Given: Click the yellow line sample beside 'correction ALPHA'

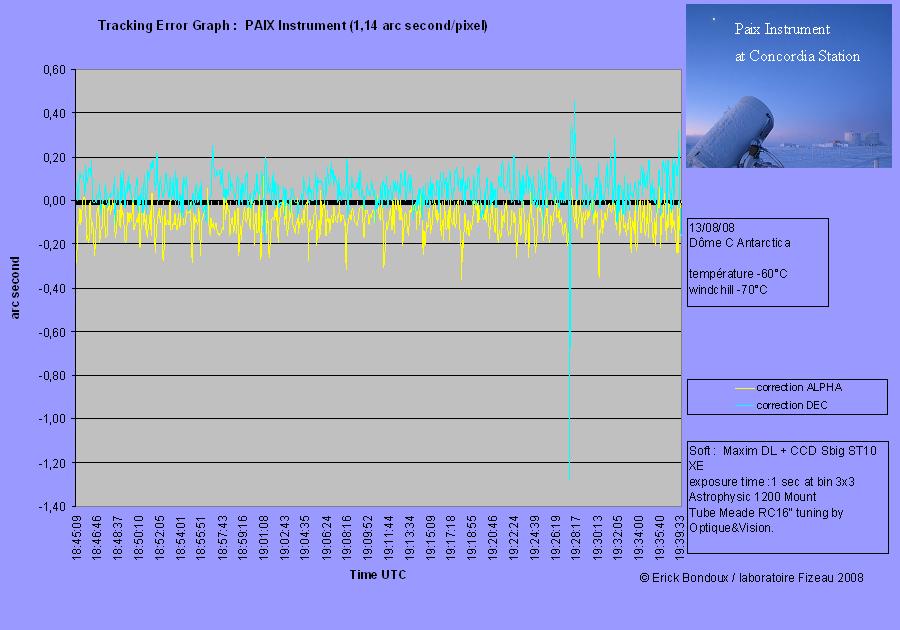Looking at the screenshot, I should [744, 388].
